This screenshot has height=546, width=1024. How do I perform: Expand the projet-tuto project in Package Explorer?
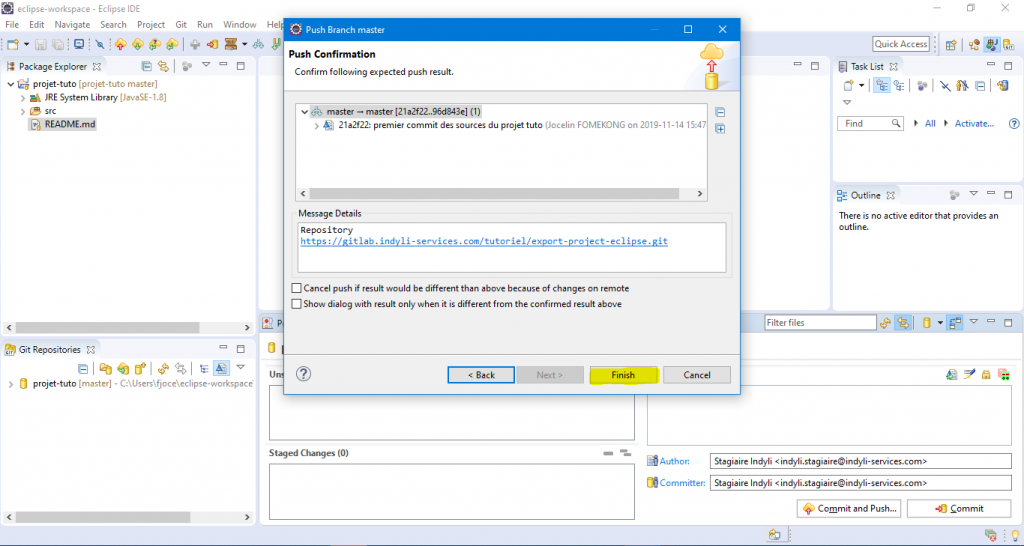[x=10, y=84]
